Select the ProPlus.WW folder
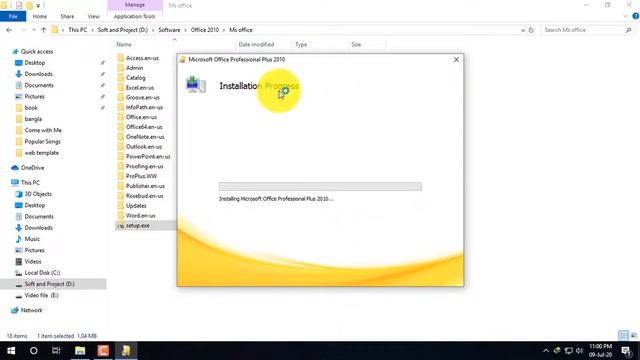Screen dimensions: 640x360 (141, 176)
